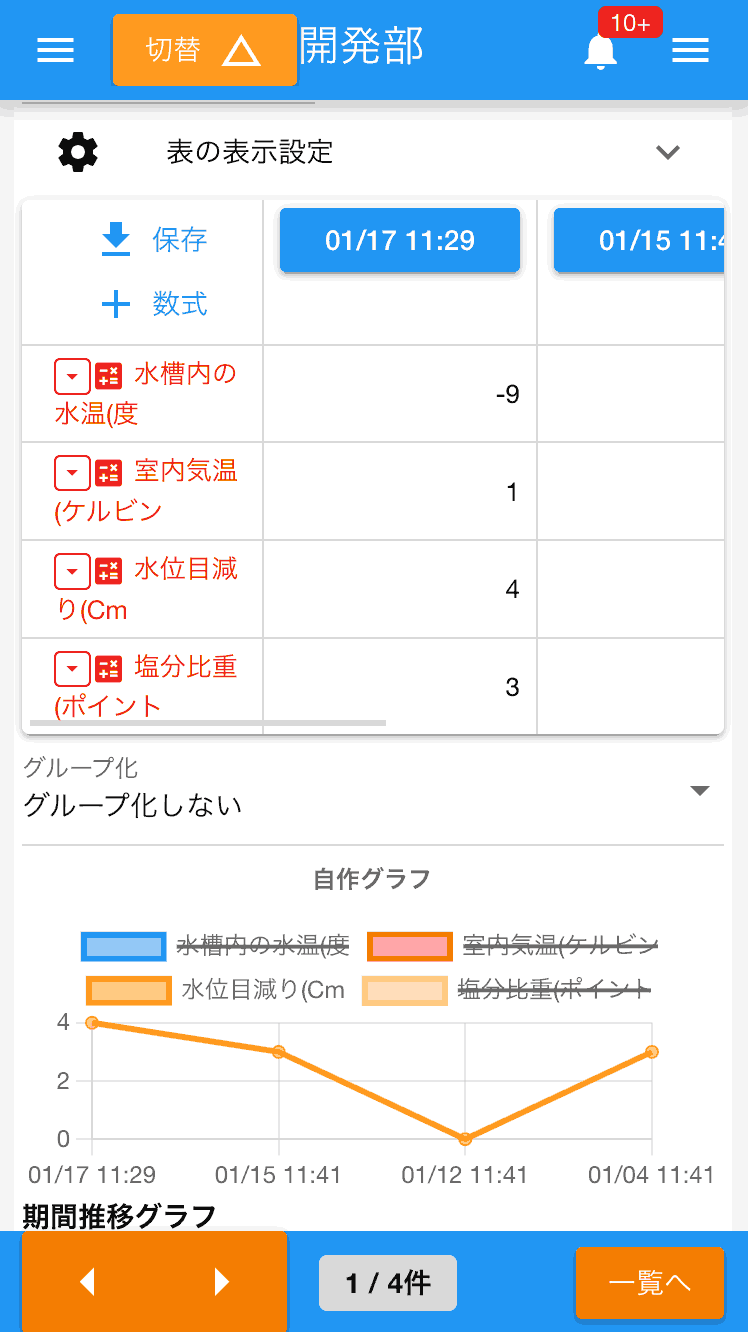
Task: Expand the 表の表示設定 chevron
Action: [x=667, y=152]
